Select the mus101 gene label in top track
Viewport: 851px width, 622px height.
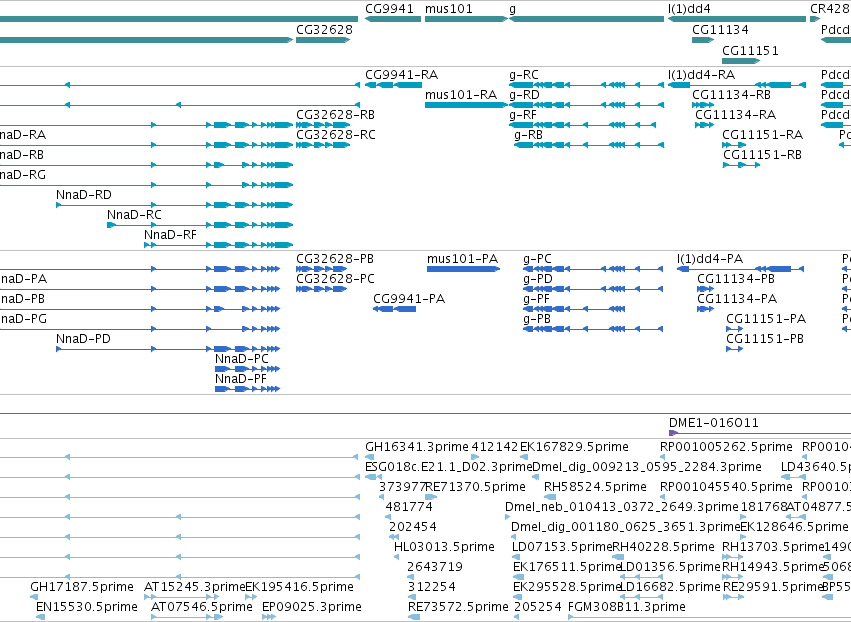(x=449, y=9)
